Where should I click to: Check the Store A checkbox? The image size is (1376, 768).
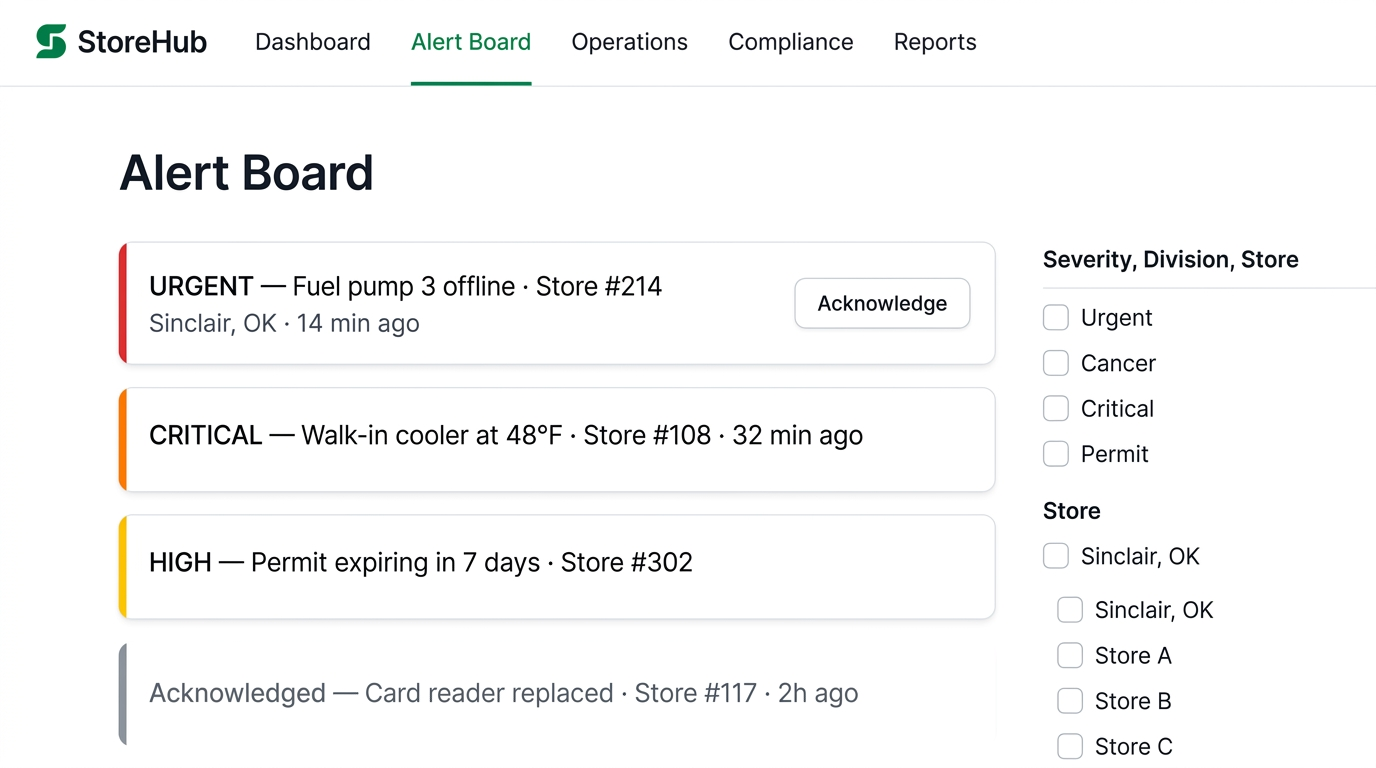click(x=1070, y=656)
